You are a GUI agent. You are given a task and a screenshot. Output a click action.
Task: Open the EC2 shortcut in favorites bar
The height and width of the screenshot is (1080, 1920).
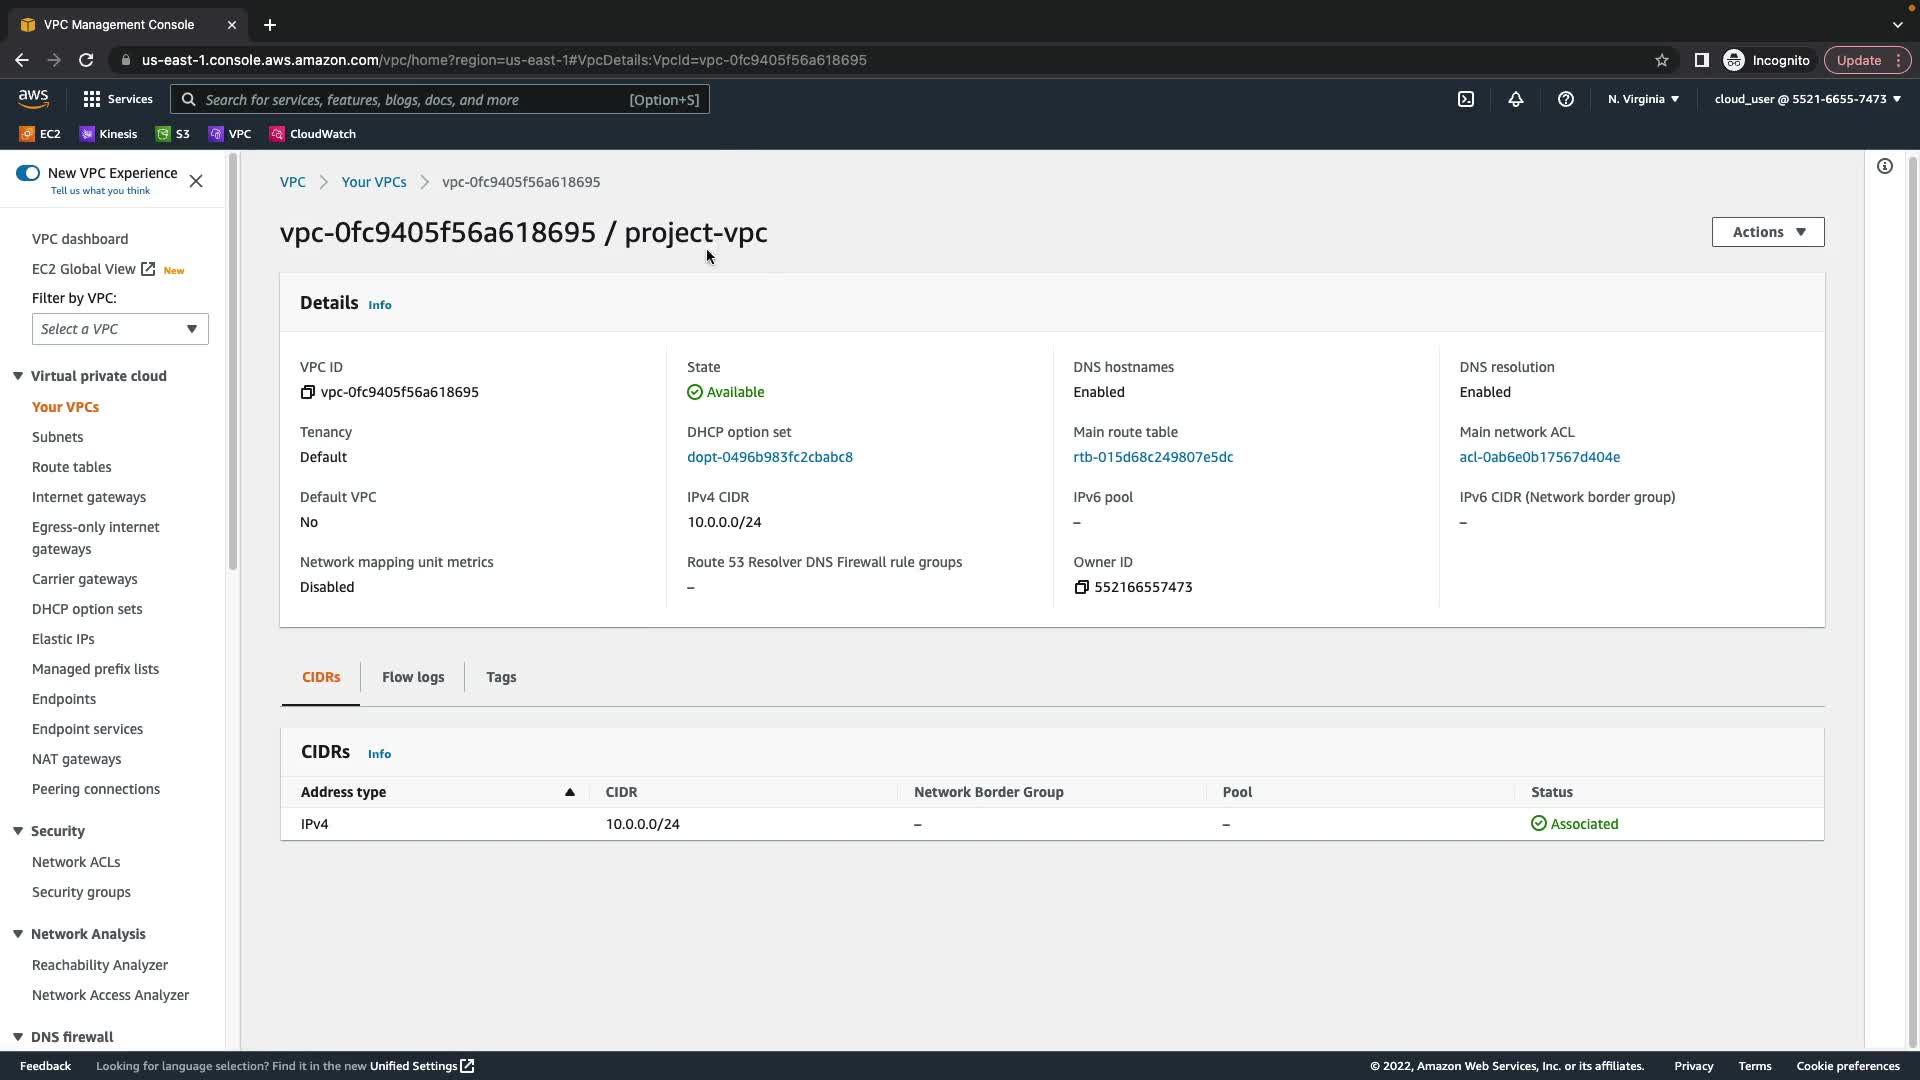click(x=40, y=134)
